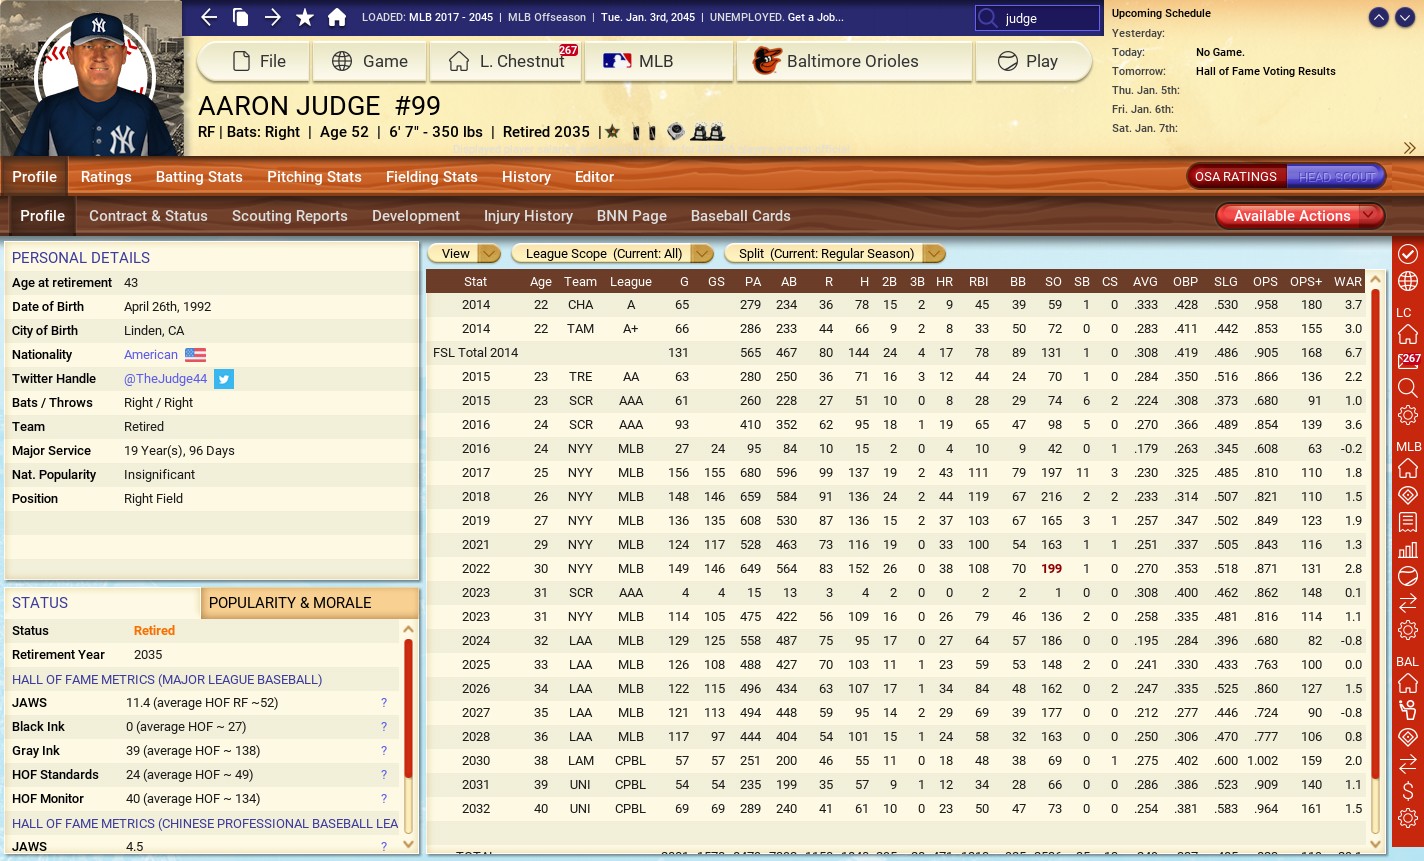Click the schedule down arrow button
1424x861 pixels.
coord(1403,17)
